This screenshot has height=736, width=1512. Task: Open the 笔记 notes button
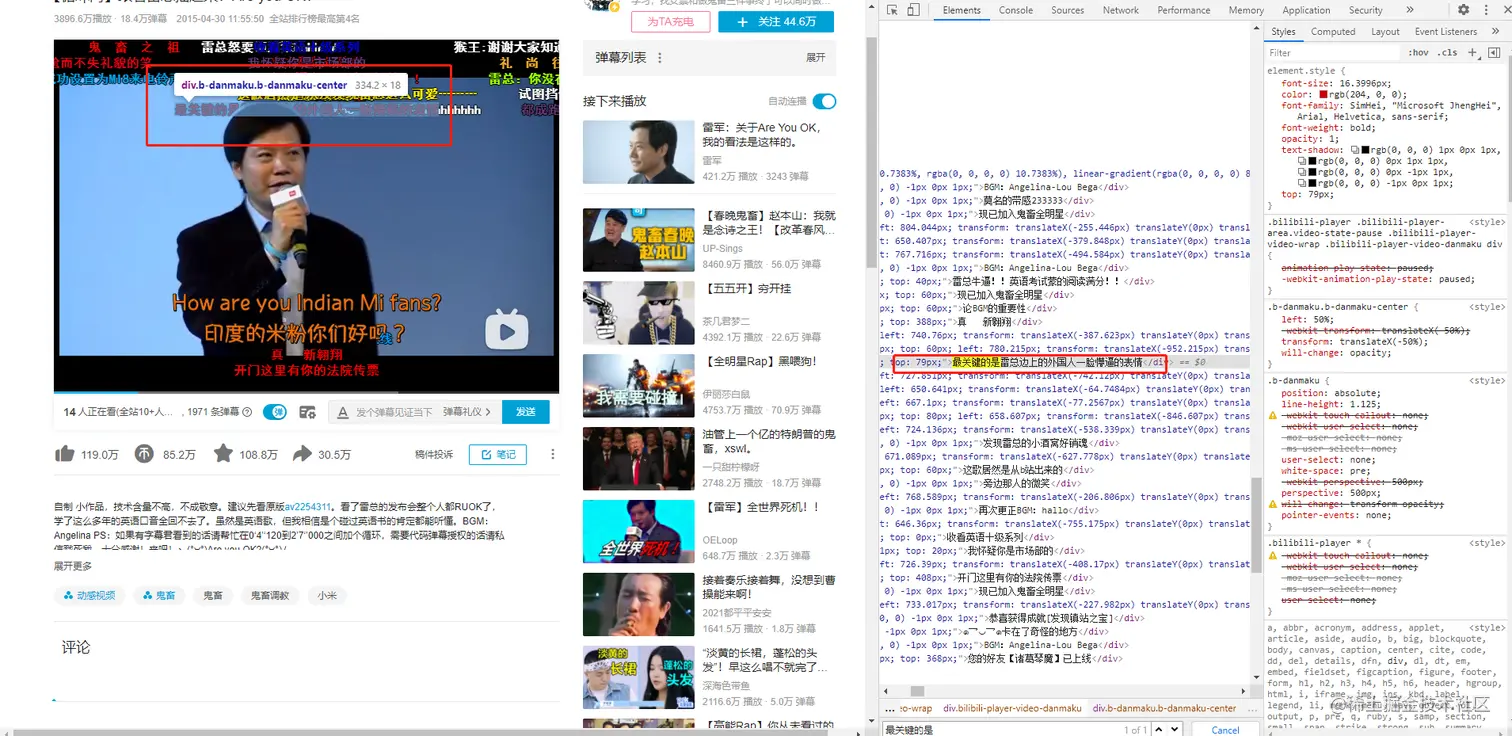pyautogui.click(x=498, y=454)
